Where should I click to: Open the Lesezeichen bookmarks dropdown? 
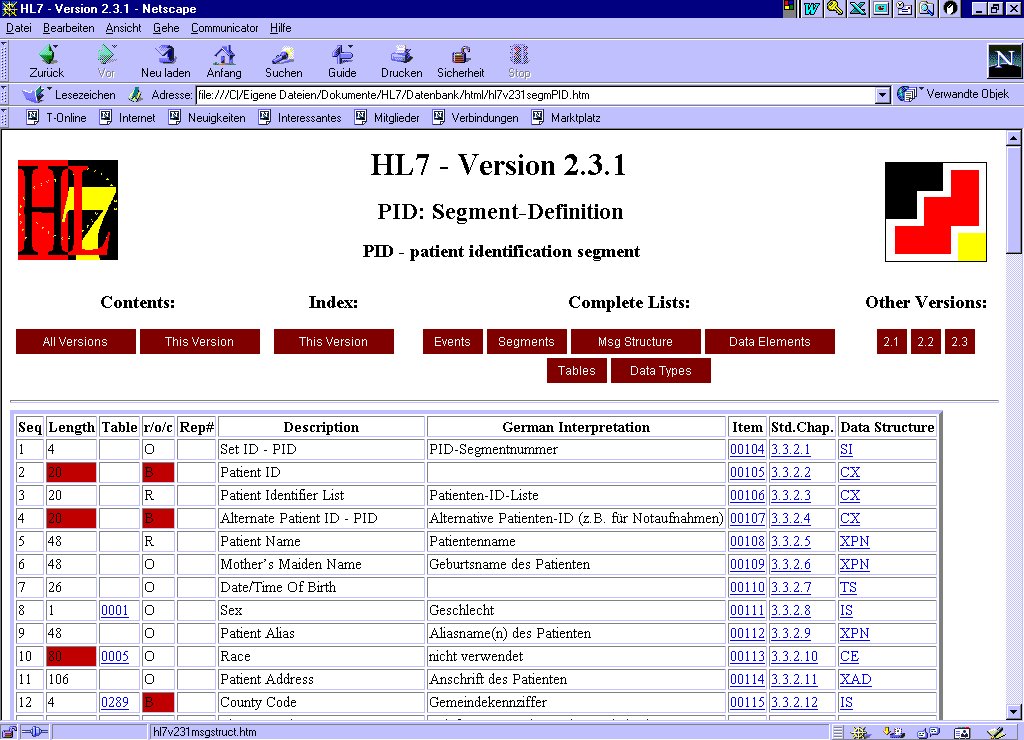[x=70, y=95]
